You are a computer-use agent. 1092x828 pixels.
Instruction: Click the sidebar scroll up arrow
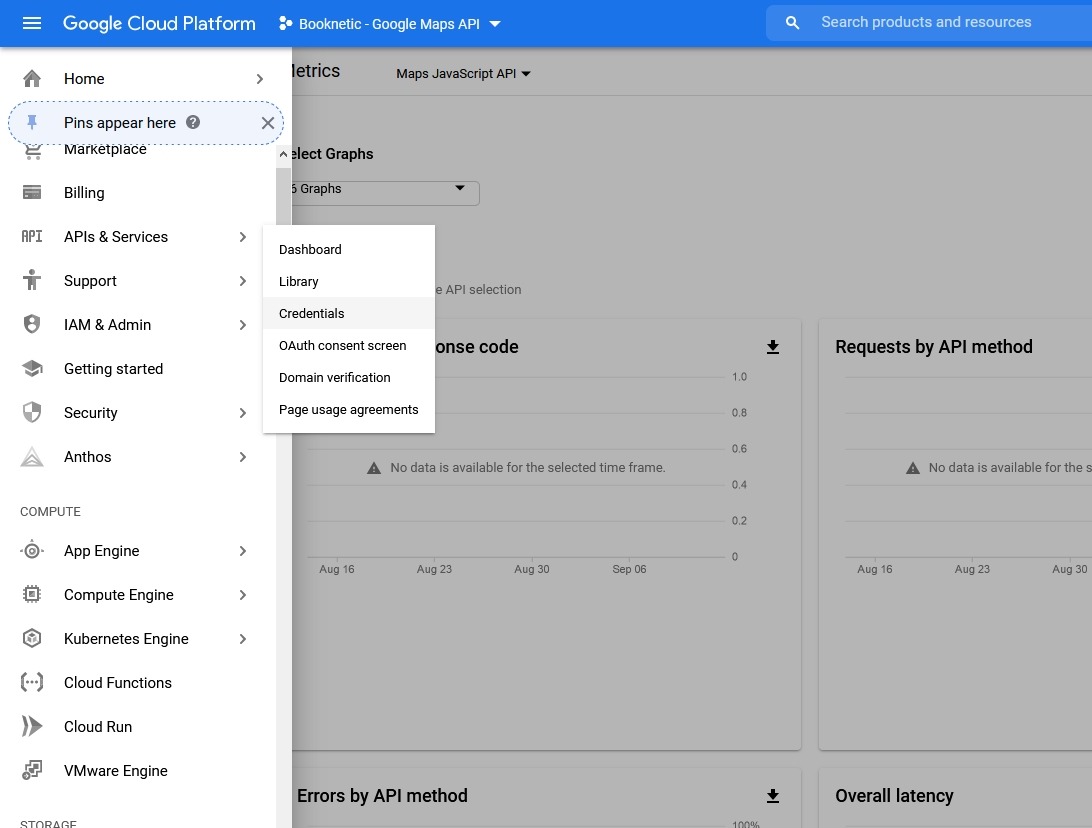tap(283, 154)
